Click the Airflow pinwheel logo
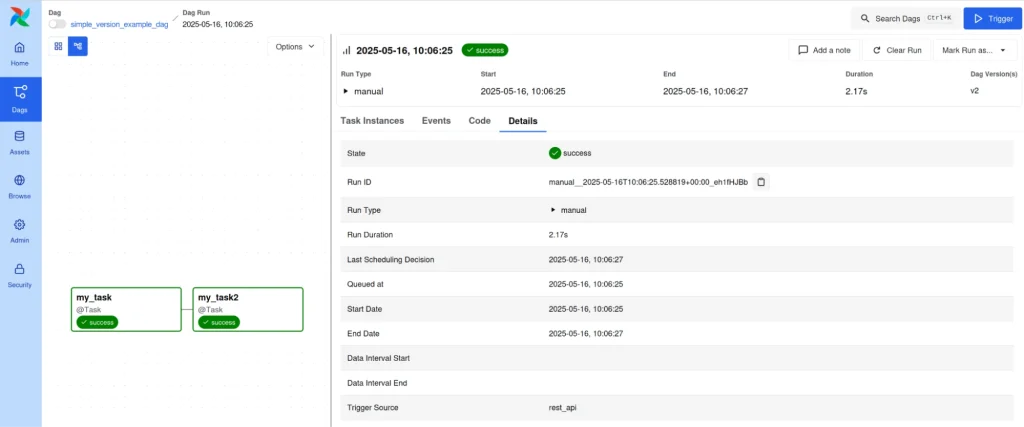Screen dimensions: 1024x427 click(x=20, y=17)
